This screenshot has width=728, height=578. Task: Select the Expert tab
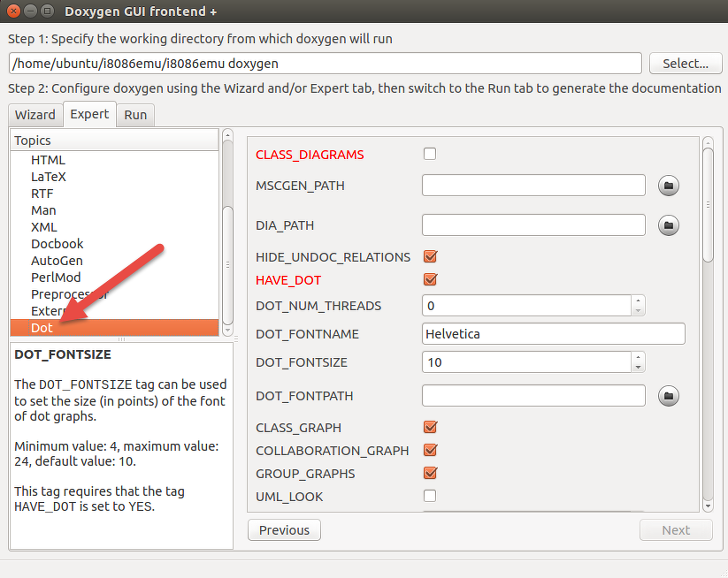click(x=90, y=114)
